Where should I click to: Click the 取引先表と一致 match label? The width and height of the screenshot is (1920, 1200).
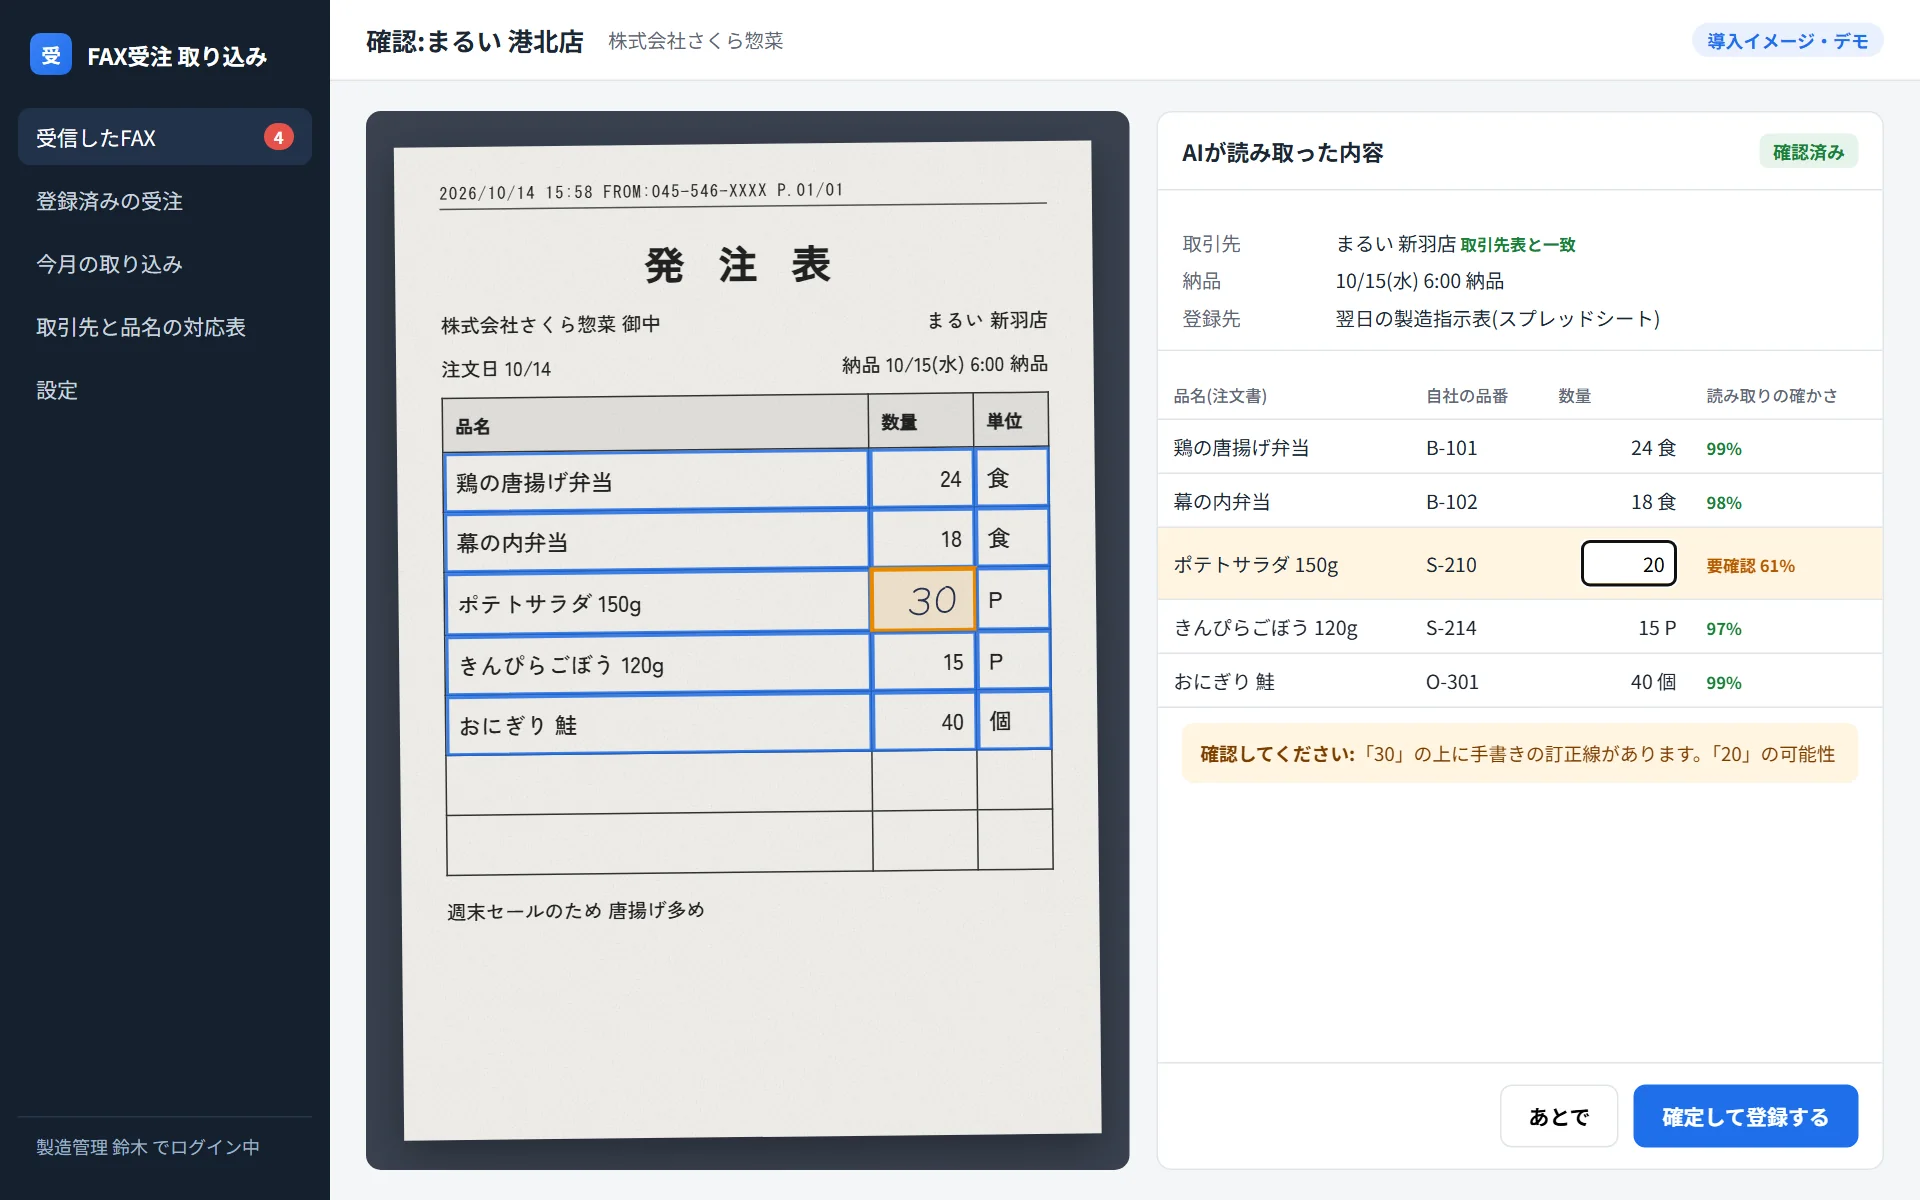[1517, 245]
